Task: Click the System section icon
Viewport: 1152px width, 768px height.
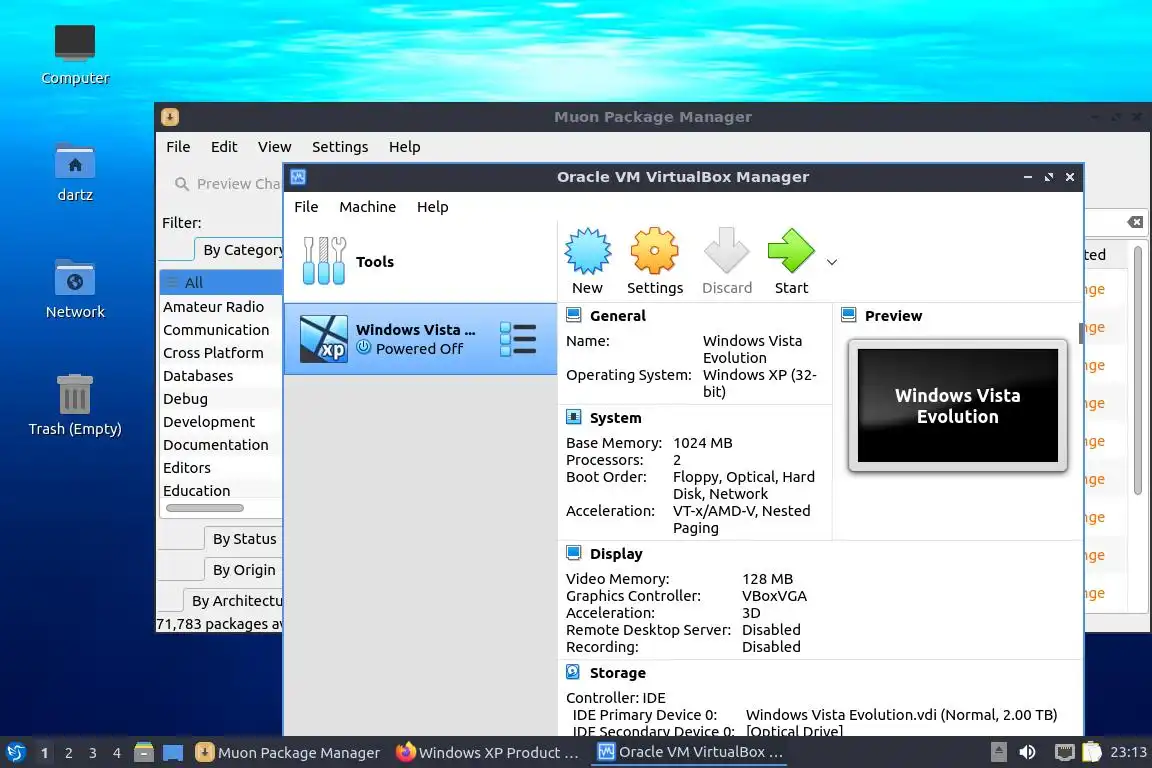Action: coord(573,417)
